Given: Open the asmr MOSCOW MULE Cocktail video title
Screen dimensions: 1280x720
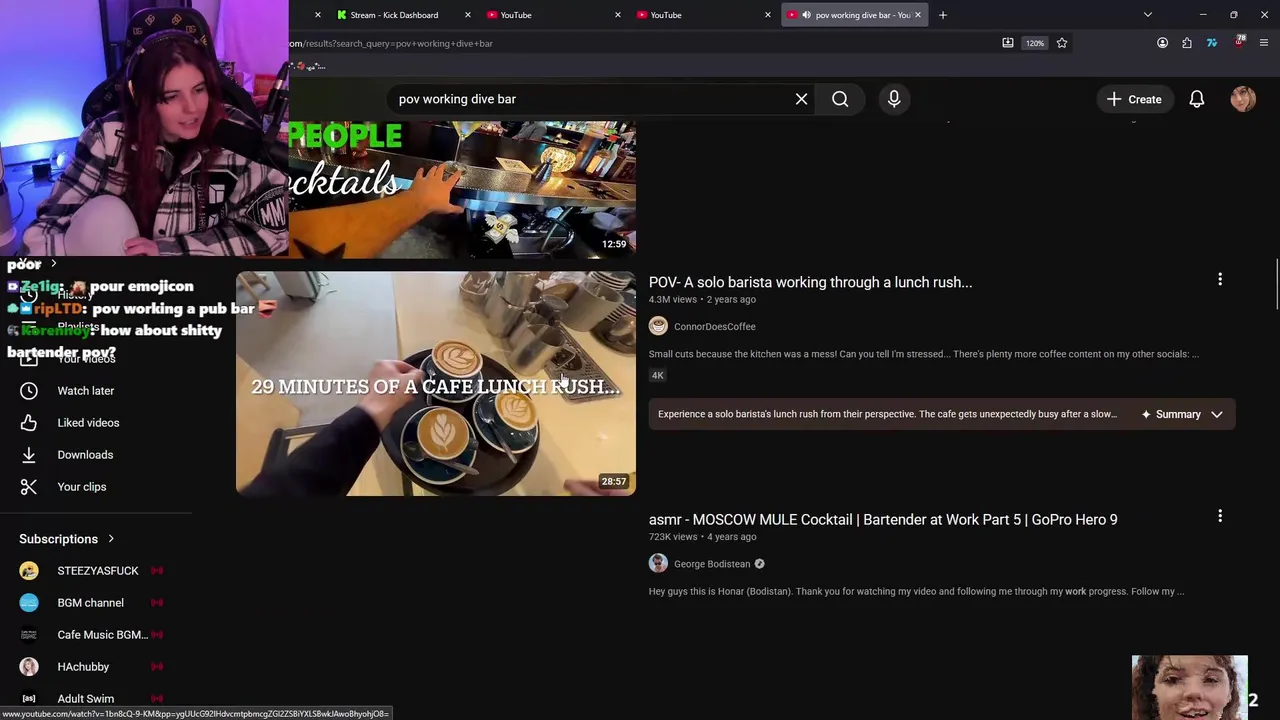Looking at the screenshot, I should pyautogui.click(x=883, y=519).
